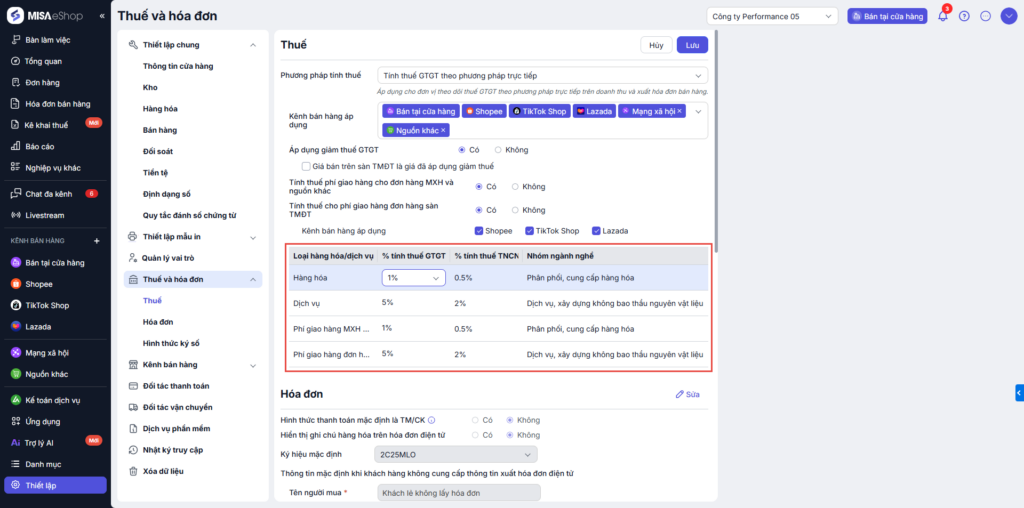Open Bán tại cửa hàng channel in sidebar
The image size is (1024, 508).
pos(55,262)
